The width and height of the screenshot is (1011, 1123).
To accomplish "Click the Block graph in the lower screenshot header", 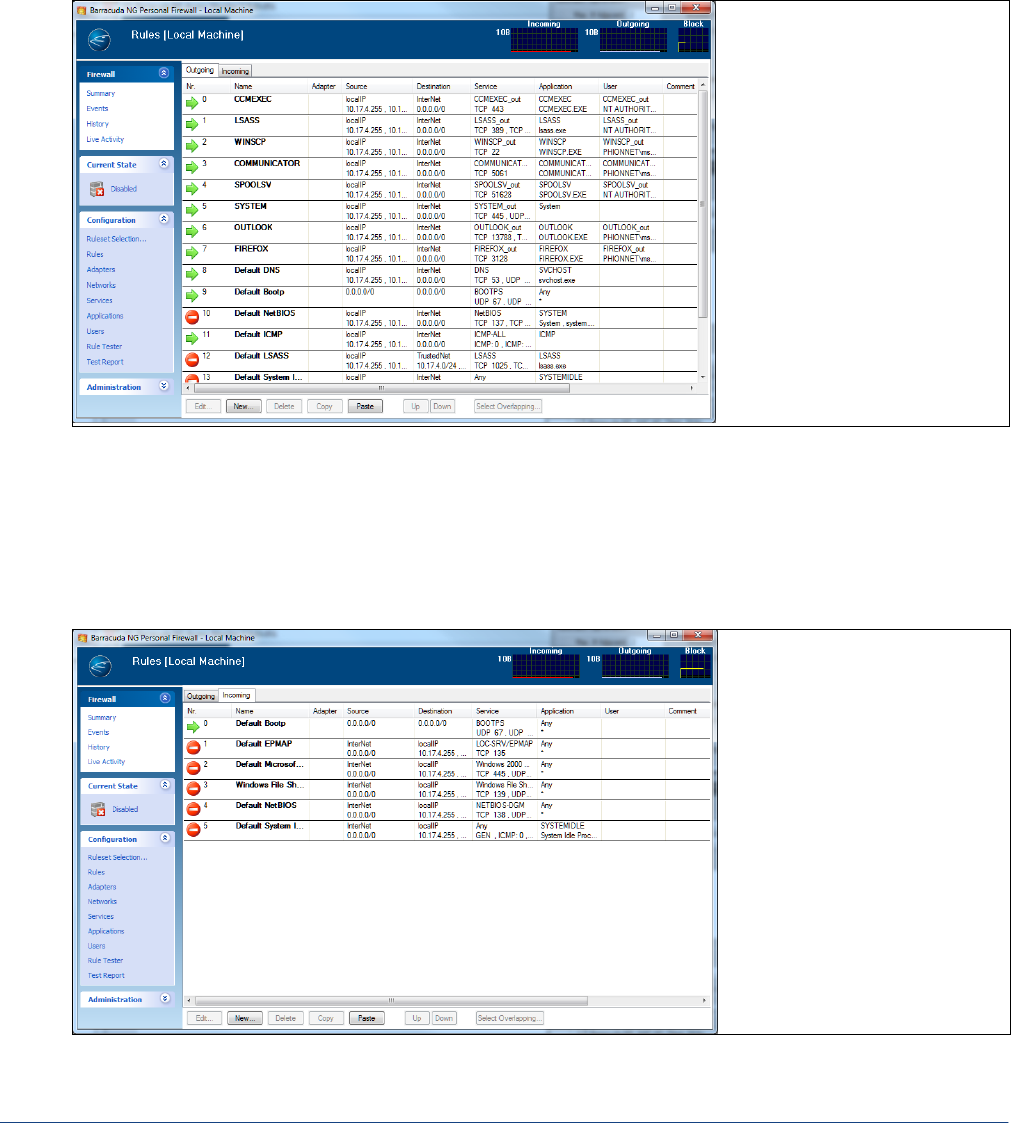I will point(695,666).
